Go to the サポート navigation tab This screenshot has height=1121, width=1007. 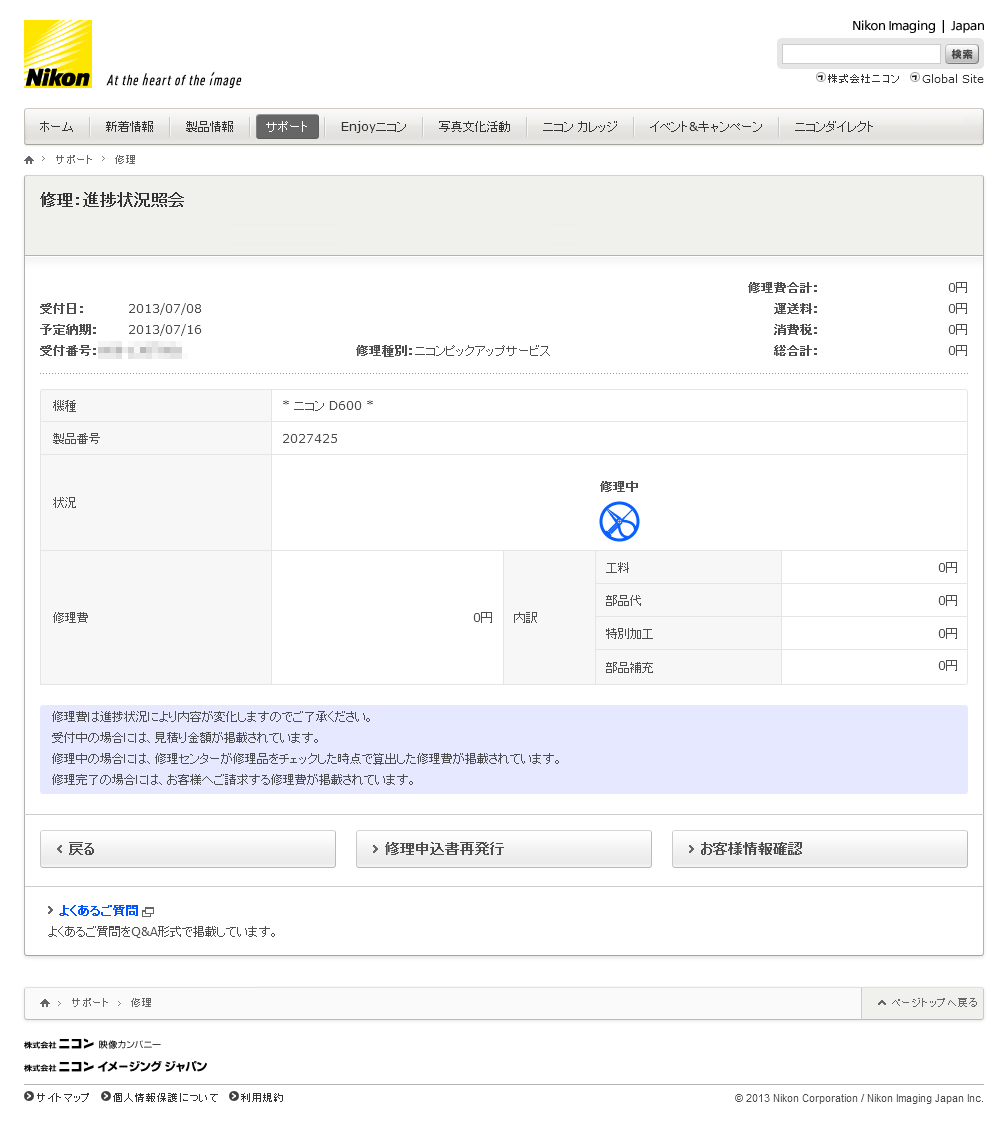pos(287,127)
